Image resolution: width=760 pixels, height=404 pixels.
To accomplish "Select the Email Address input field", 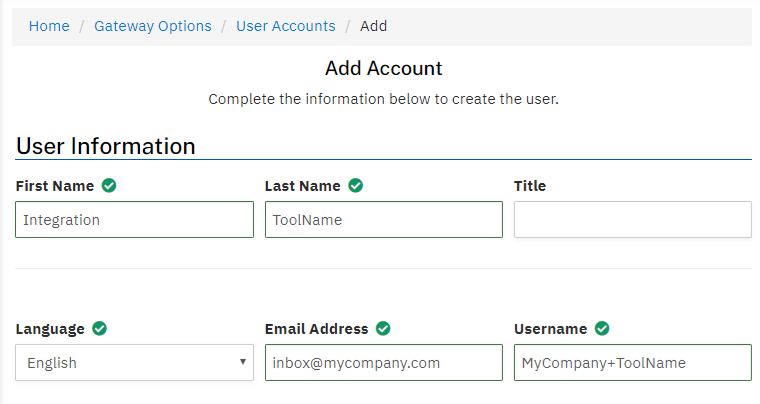I will point(383,363).
